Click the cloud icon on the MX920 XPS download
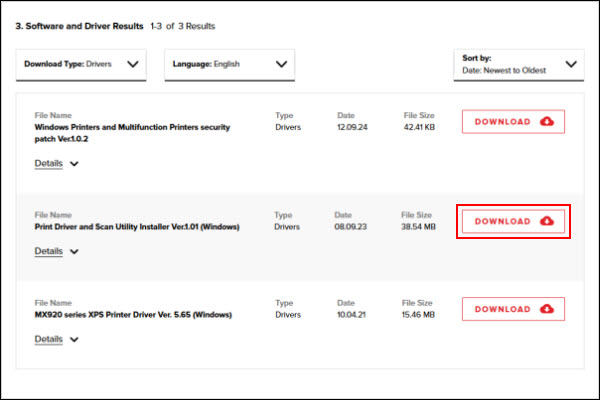 coord(546,309)
